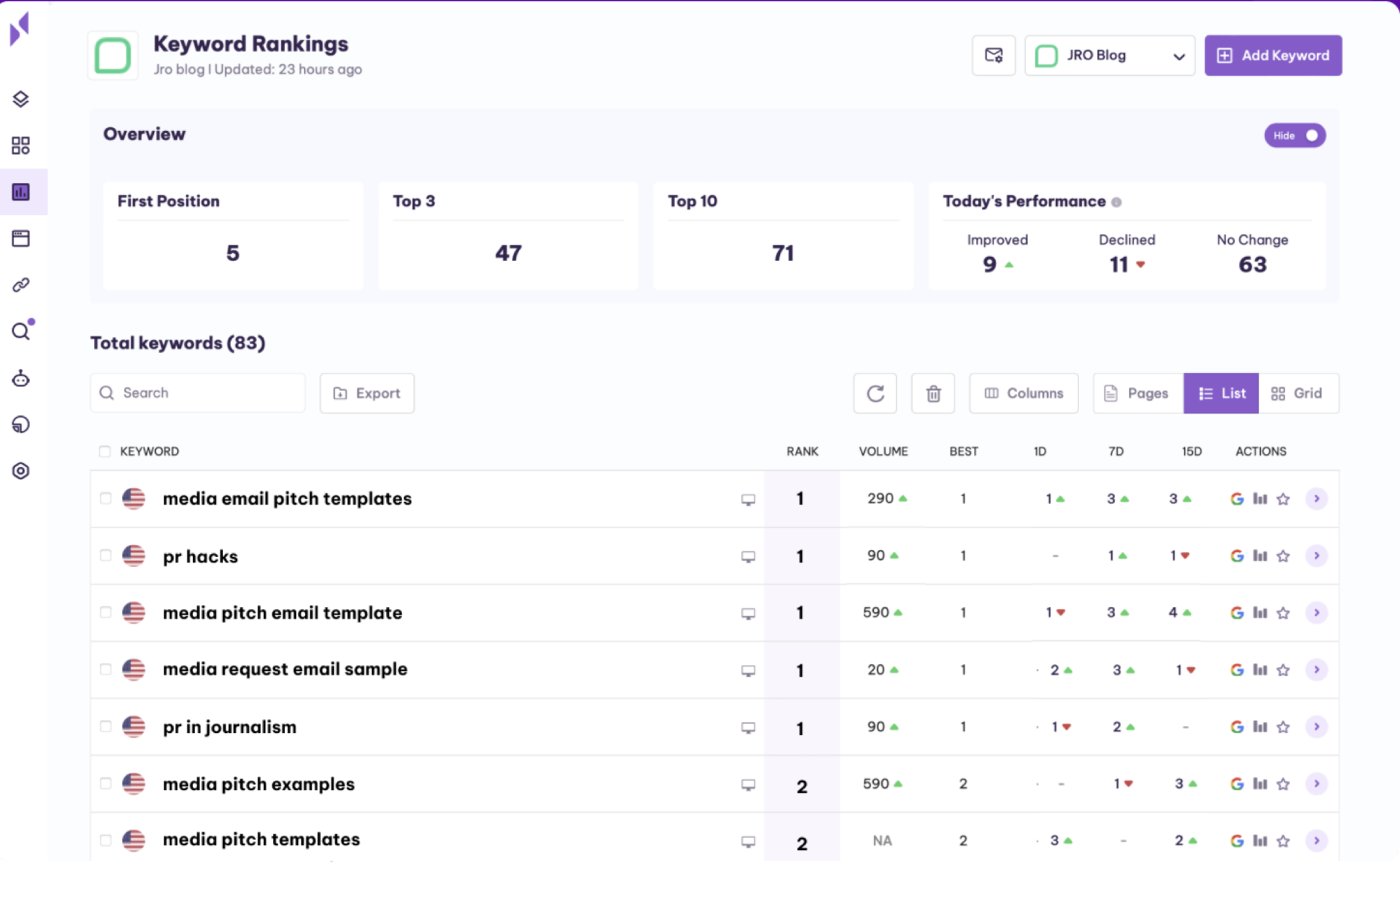Select all keywords via the header checkbox
This screenshot has height=898, width=1400.
tap(105, 451)
